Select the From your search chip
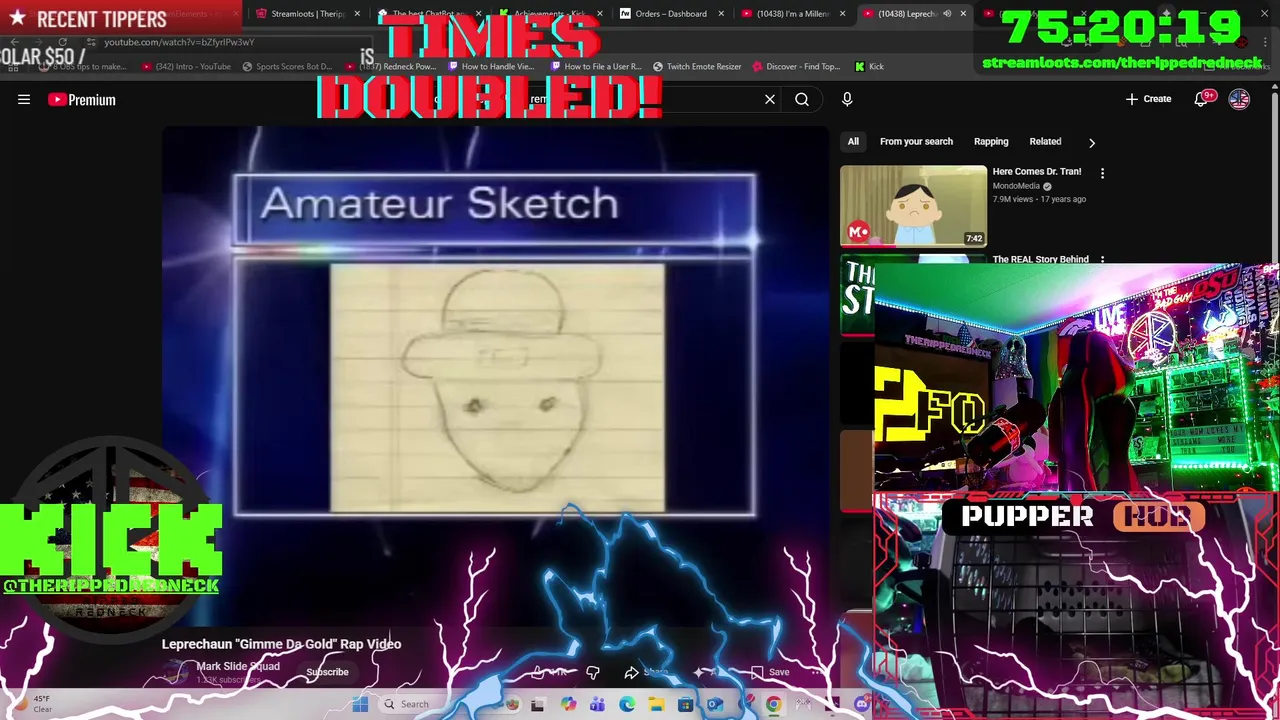Image resolution: width=1280 pixels, height=720 pixels. coord(916,142)
